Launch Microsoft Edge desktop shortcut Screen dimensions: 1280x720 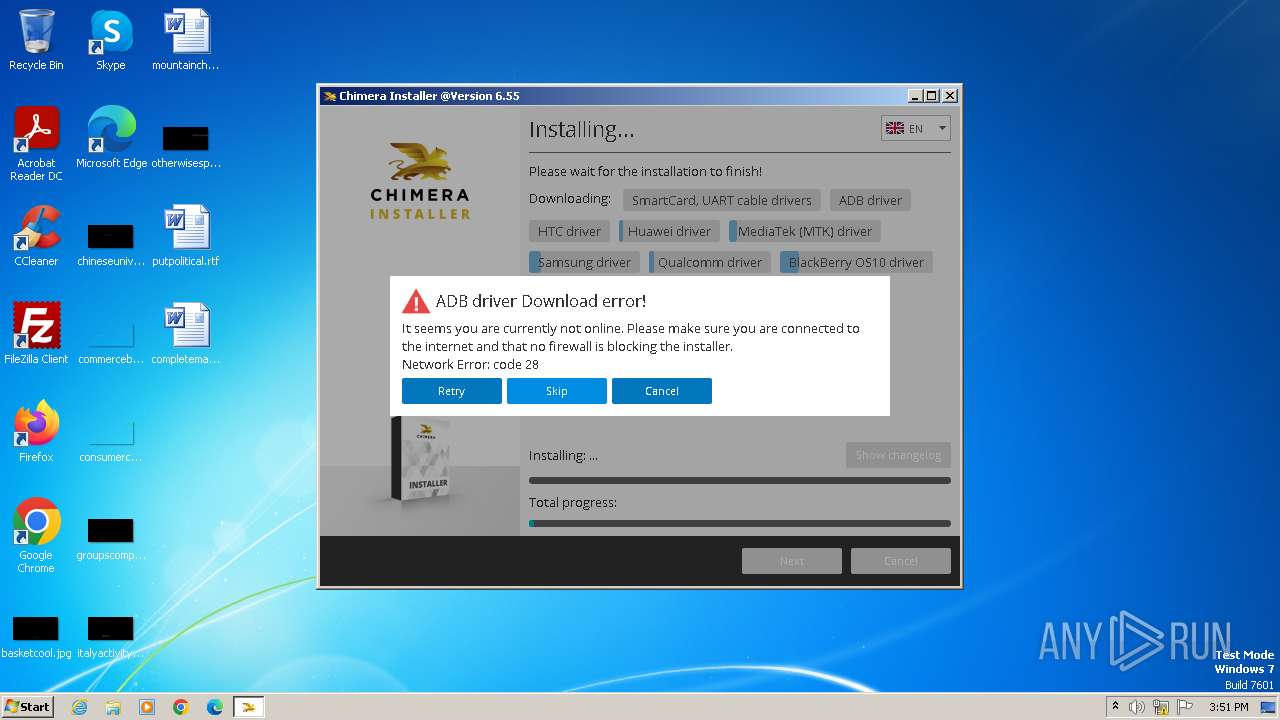[111, 139]
